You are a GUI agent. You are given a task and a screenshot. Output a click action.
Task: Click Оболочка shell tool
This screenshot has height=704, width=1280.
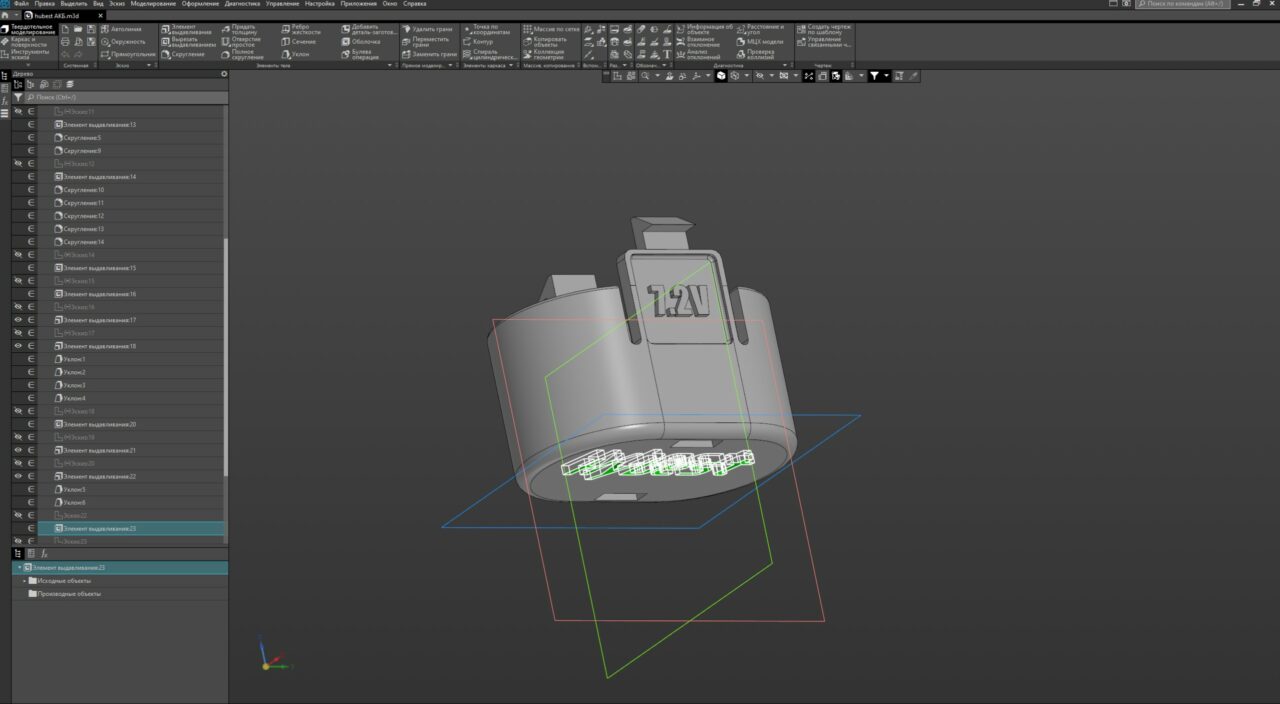361,42
